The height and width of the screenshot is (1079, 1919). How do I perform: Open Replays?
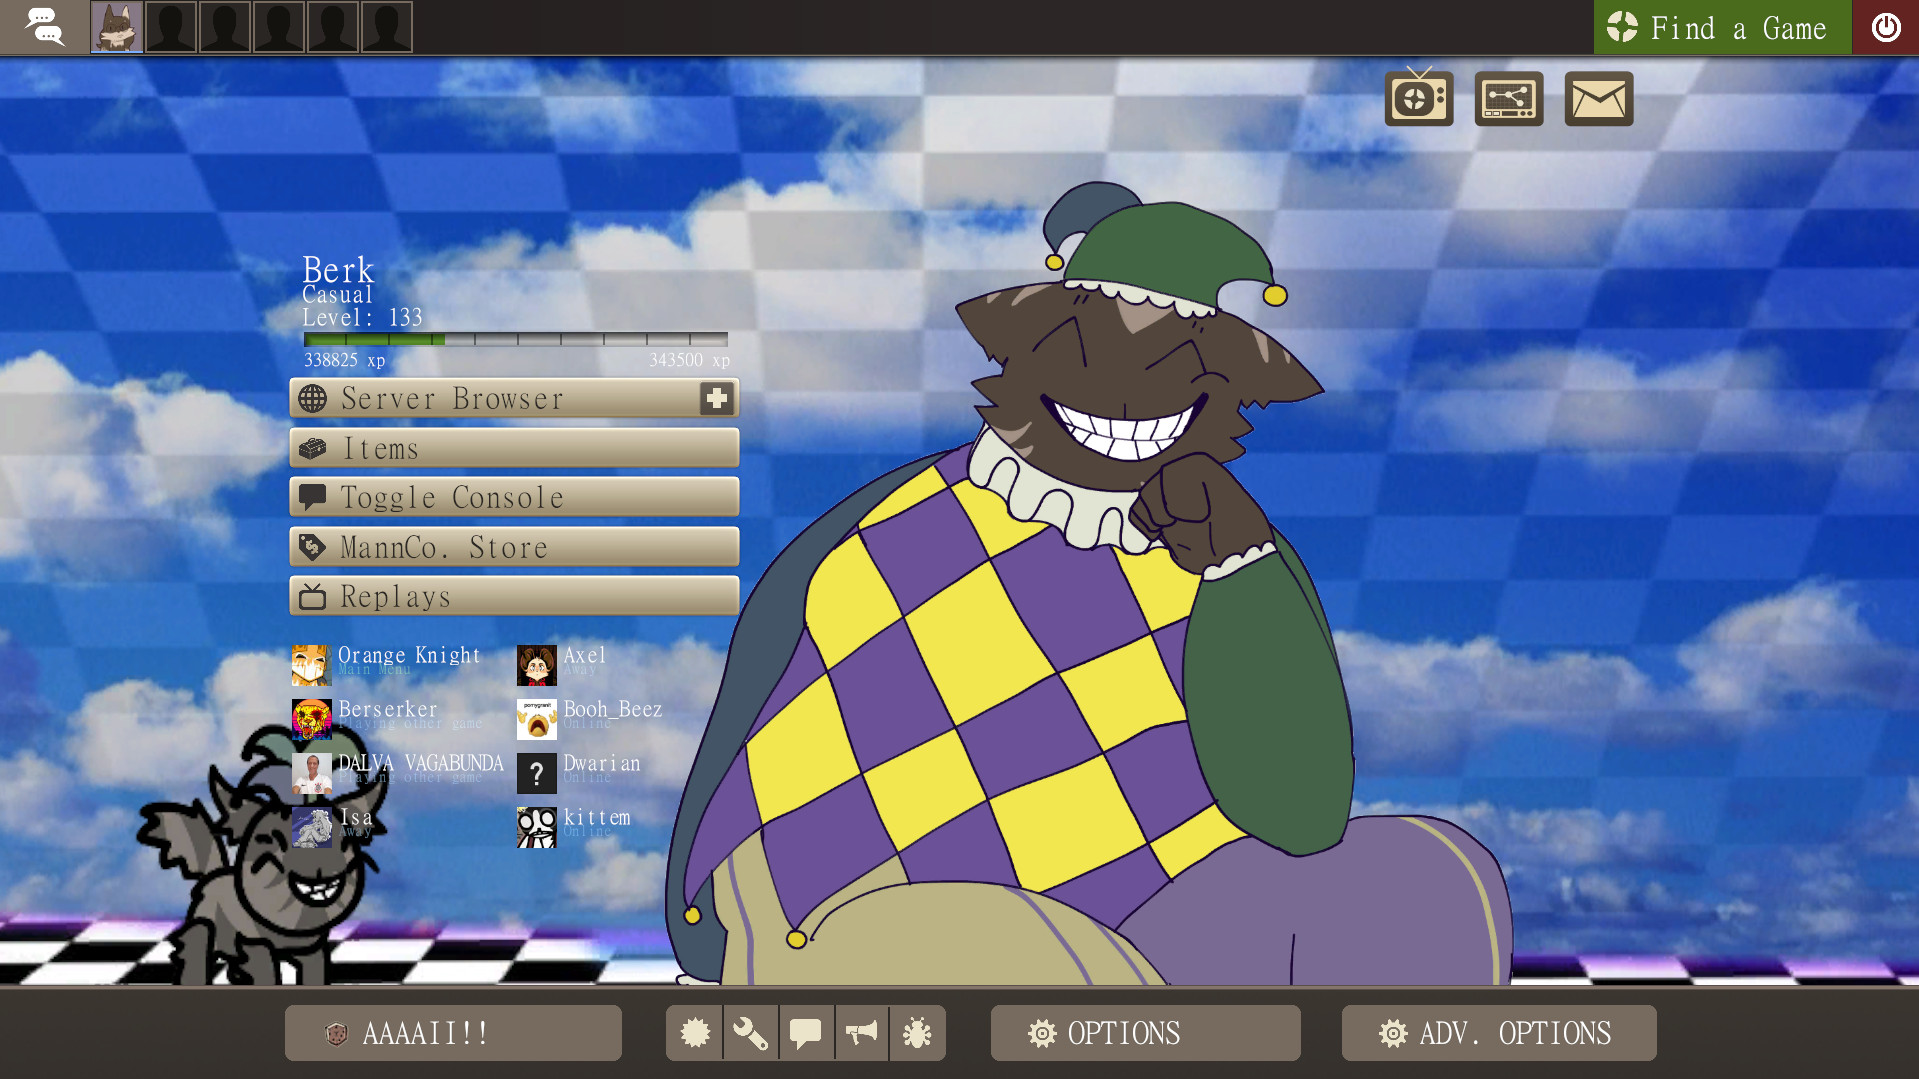click(514, 596)
